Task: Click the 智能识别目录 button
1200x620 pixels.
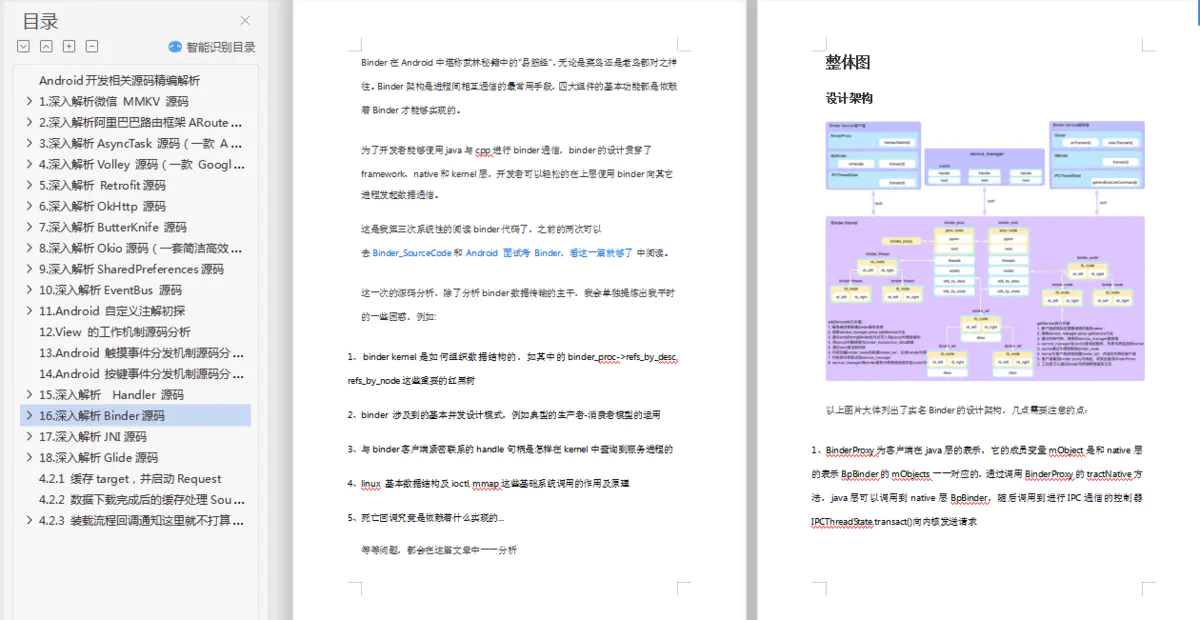Action: point(211,47)
